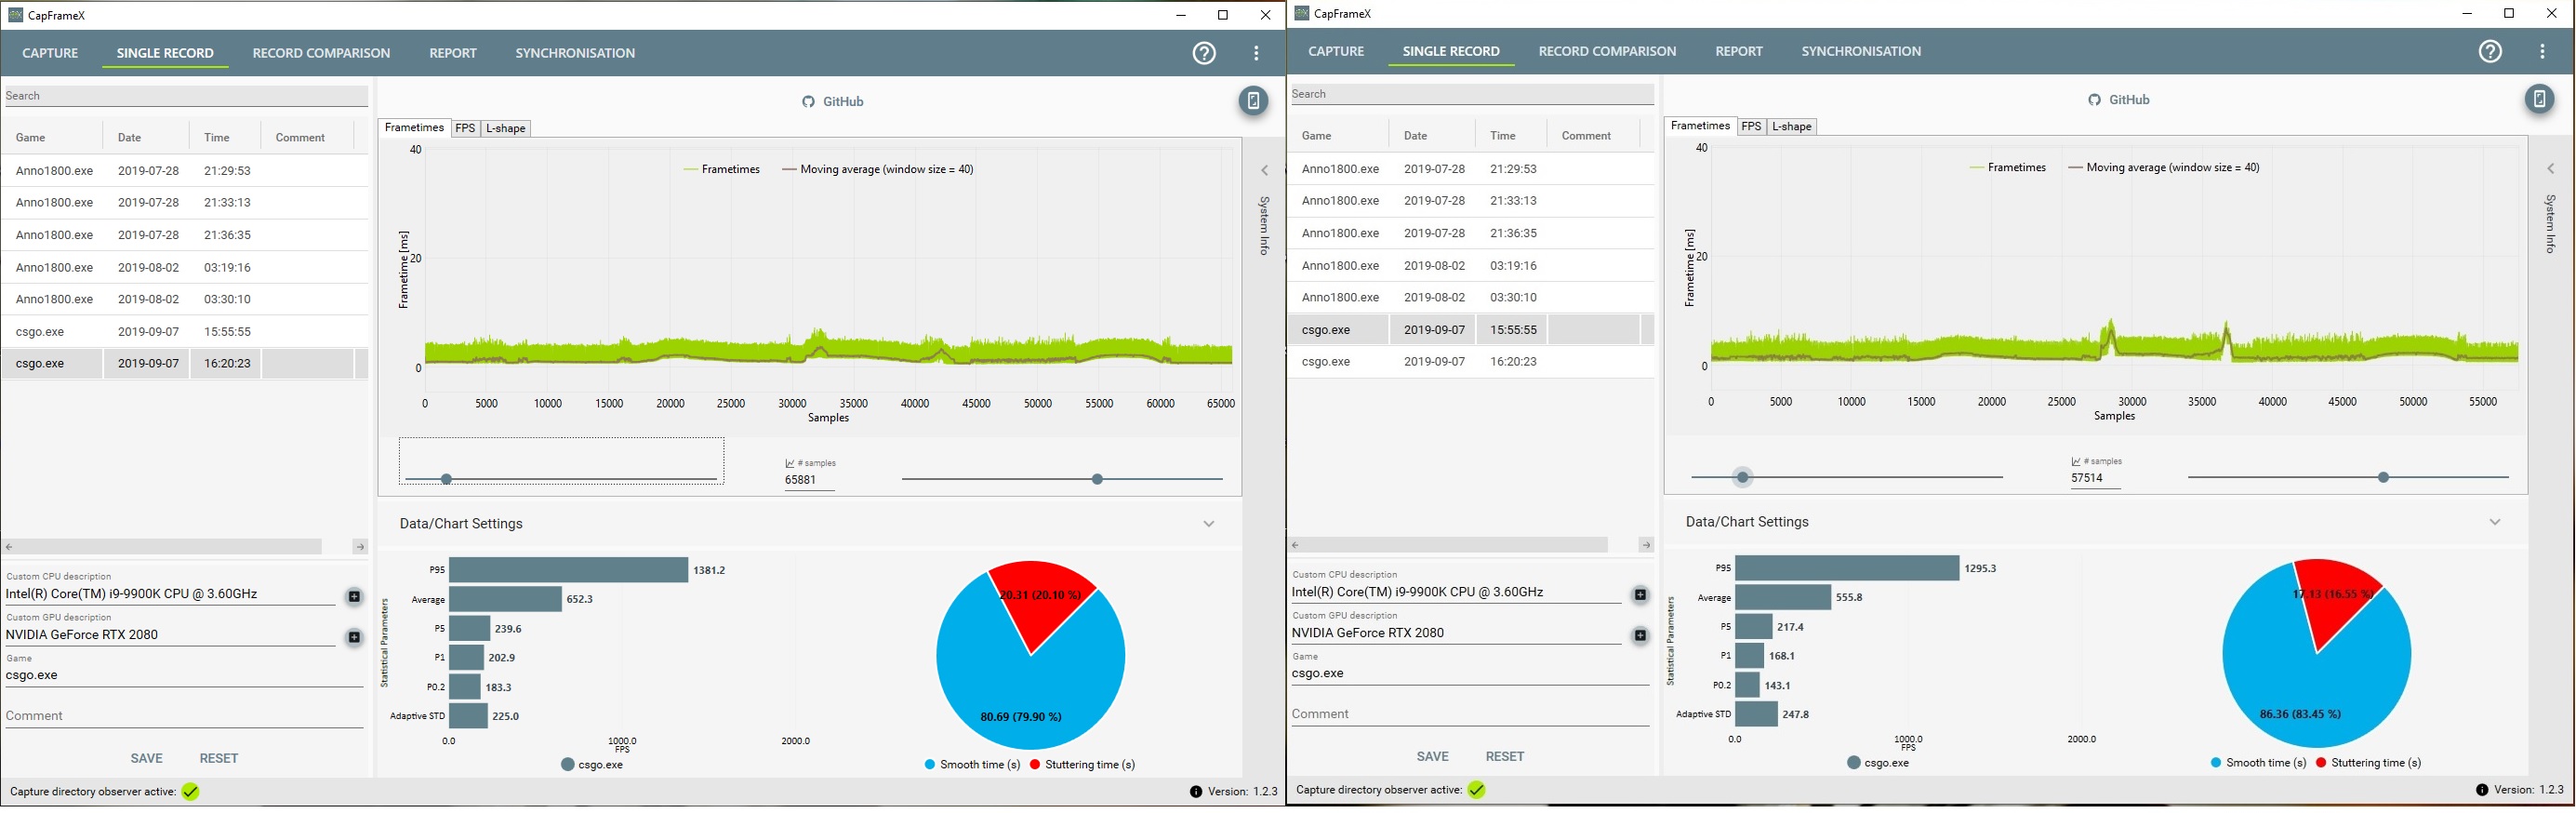The height and width of the screenshot is (813, 2576).
Task: Click add-GPU-description icon in left window
Action: (354, 637)
